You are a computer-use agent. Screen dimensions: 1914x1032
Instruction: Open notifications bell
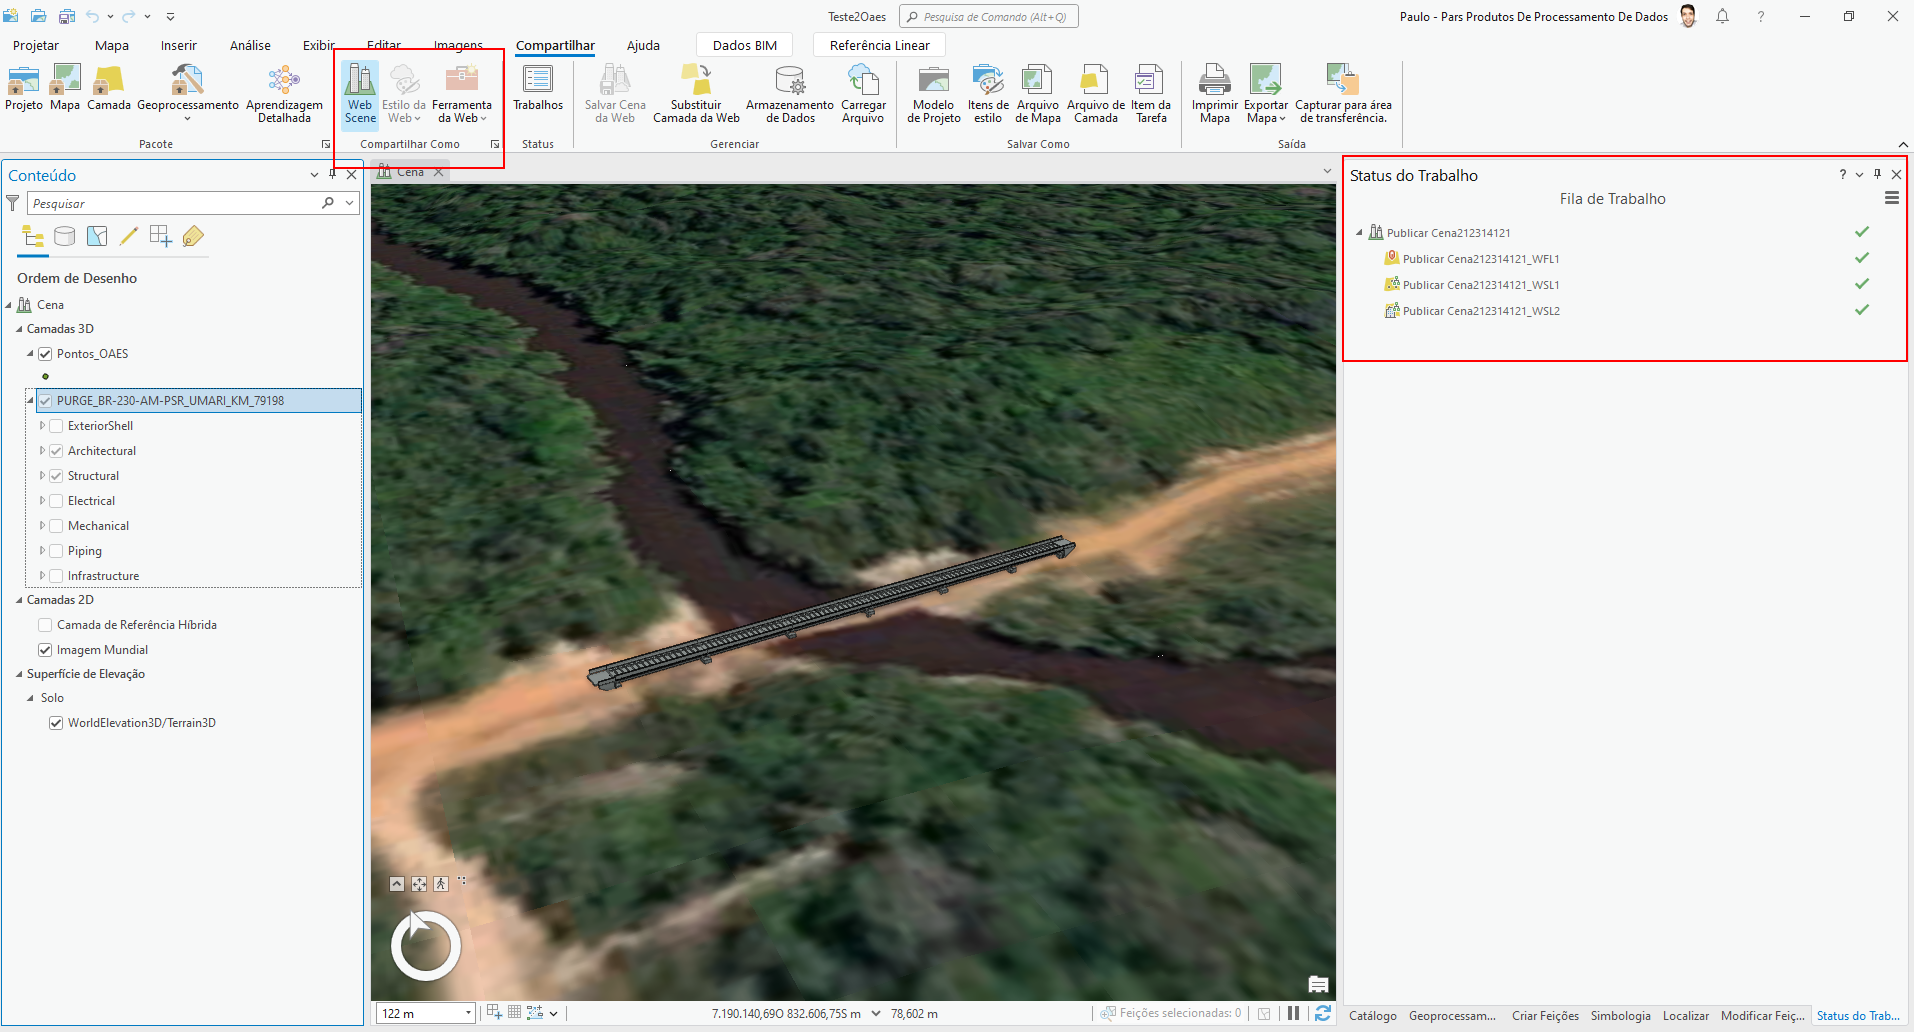[x=1722, y=16]
